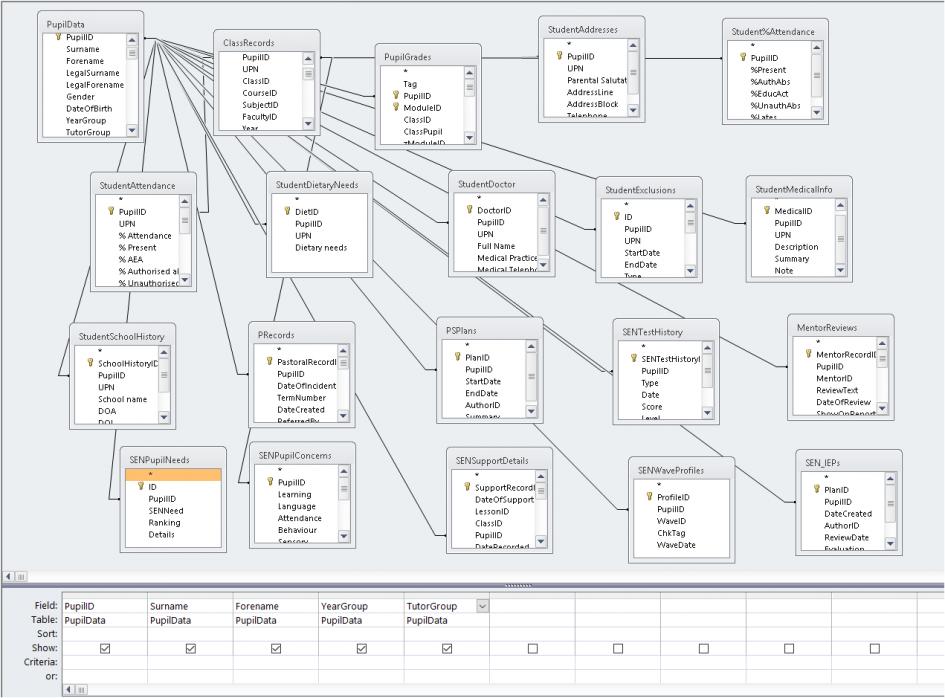Select the CourseID field in ClassRecords
945x698 pixels.
[x=260, y=93]
